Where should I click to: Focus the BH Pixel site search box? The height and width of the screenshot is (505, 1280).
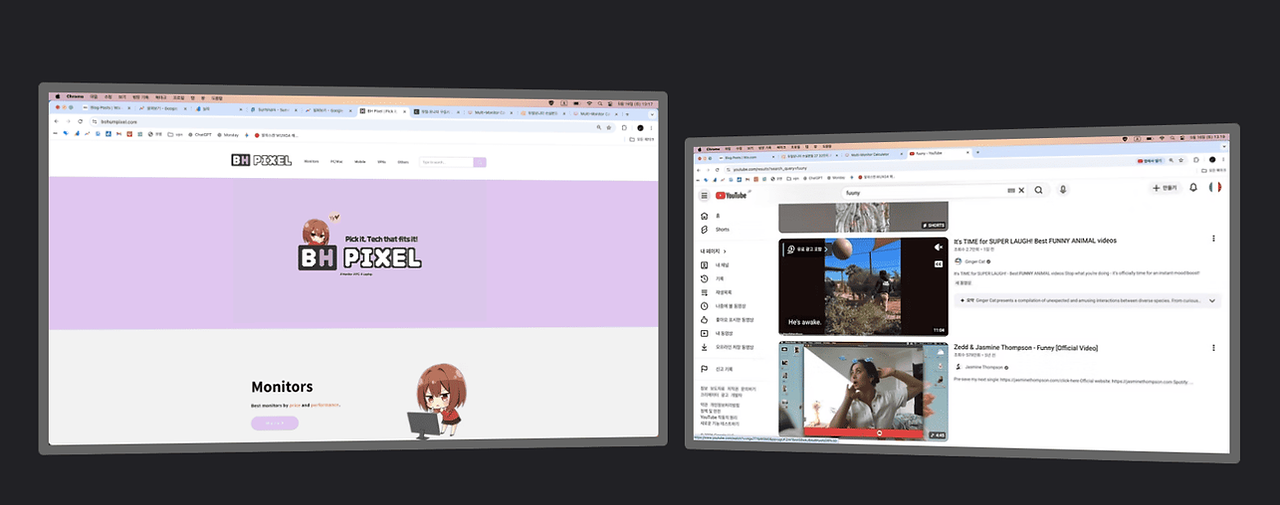coord(446,162)
